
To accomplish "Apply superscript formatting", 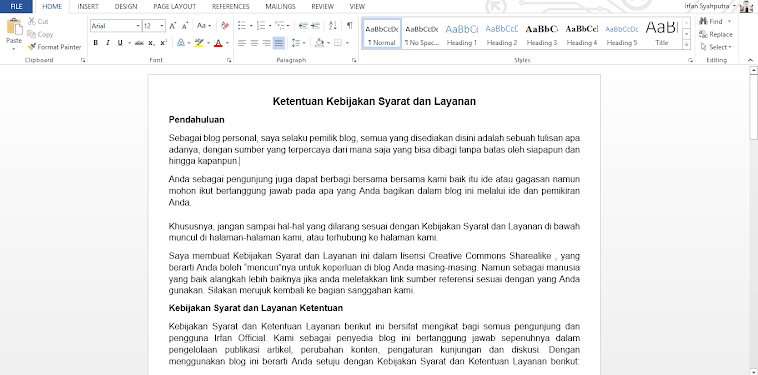I will click(163, 43).
